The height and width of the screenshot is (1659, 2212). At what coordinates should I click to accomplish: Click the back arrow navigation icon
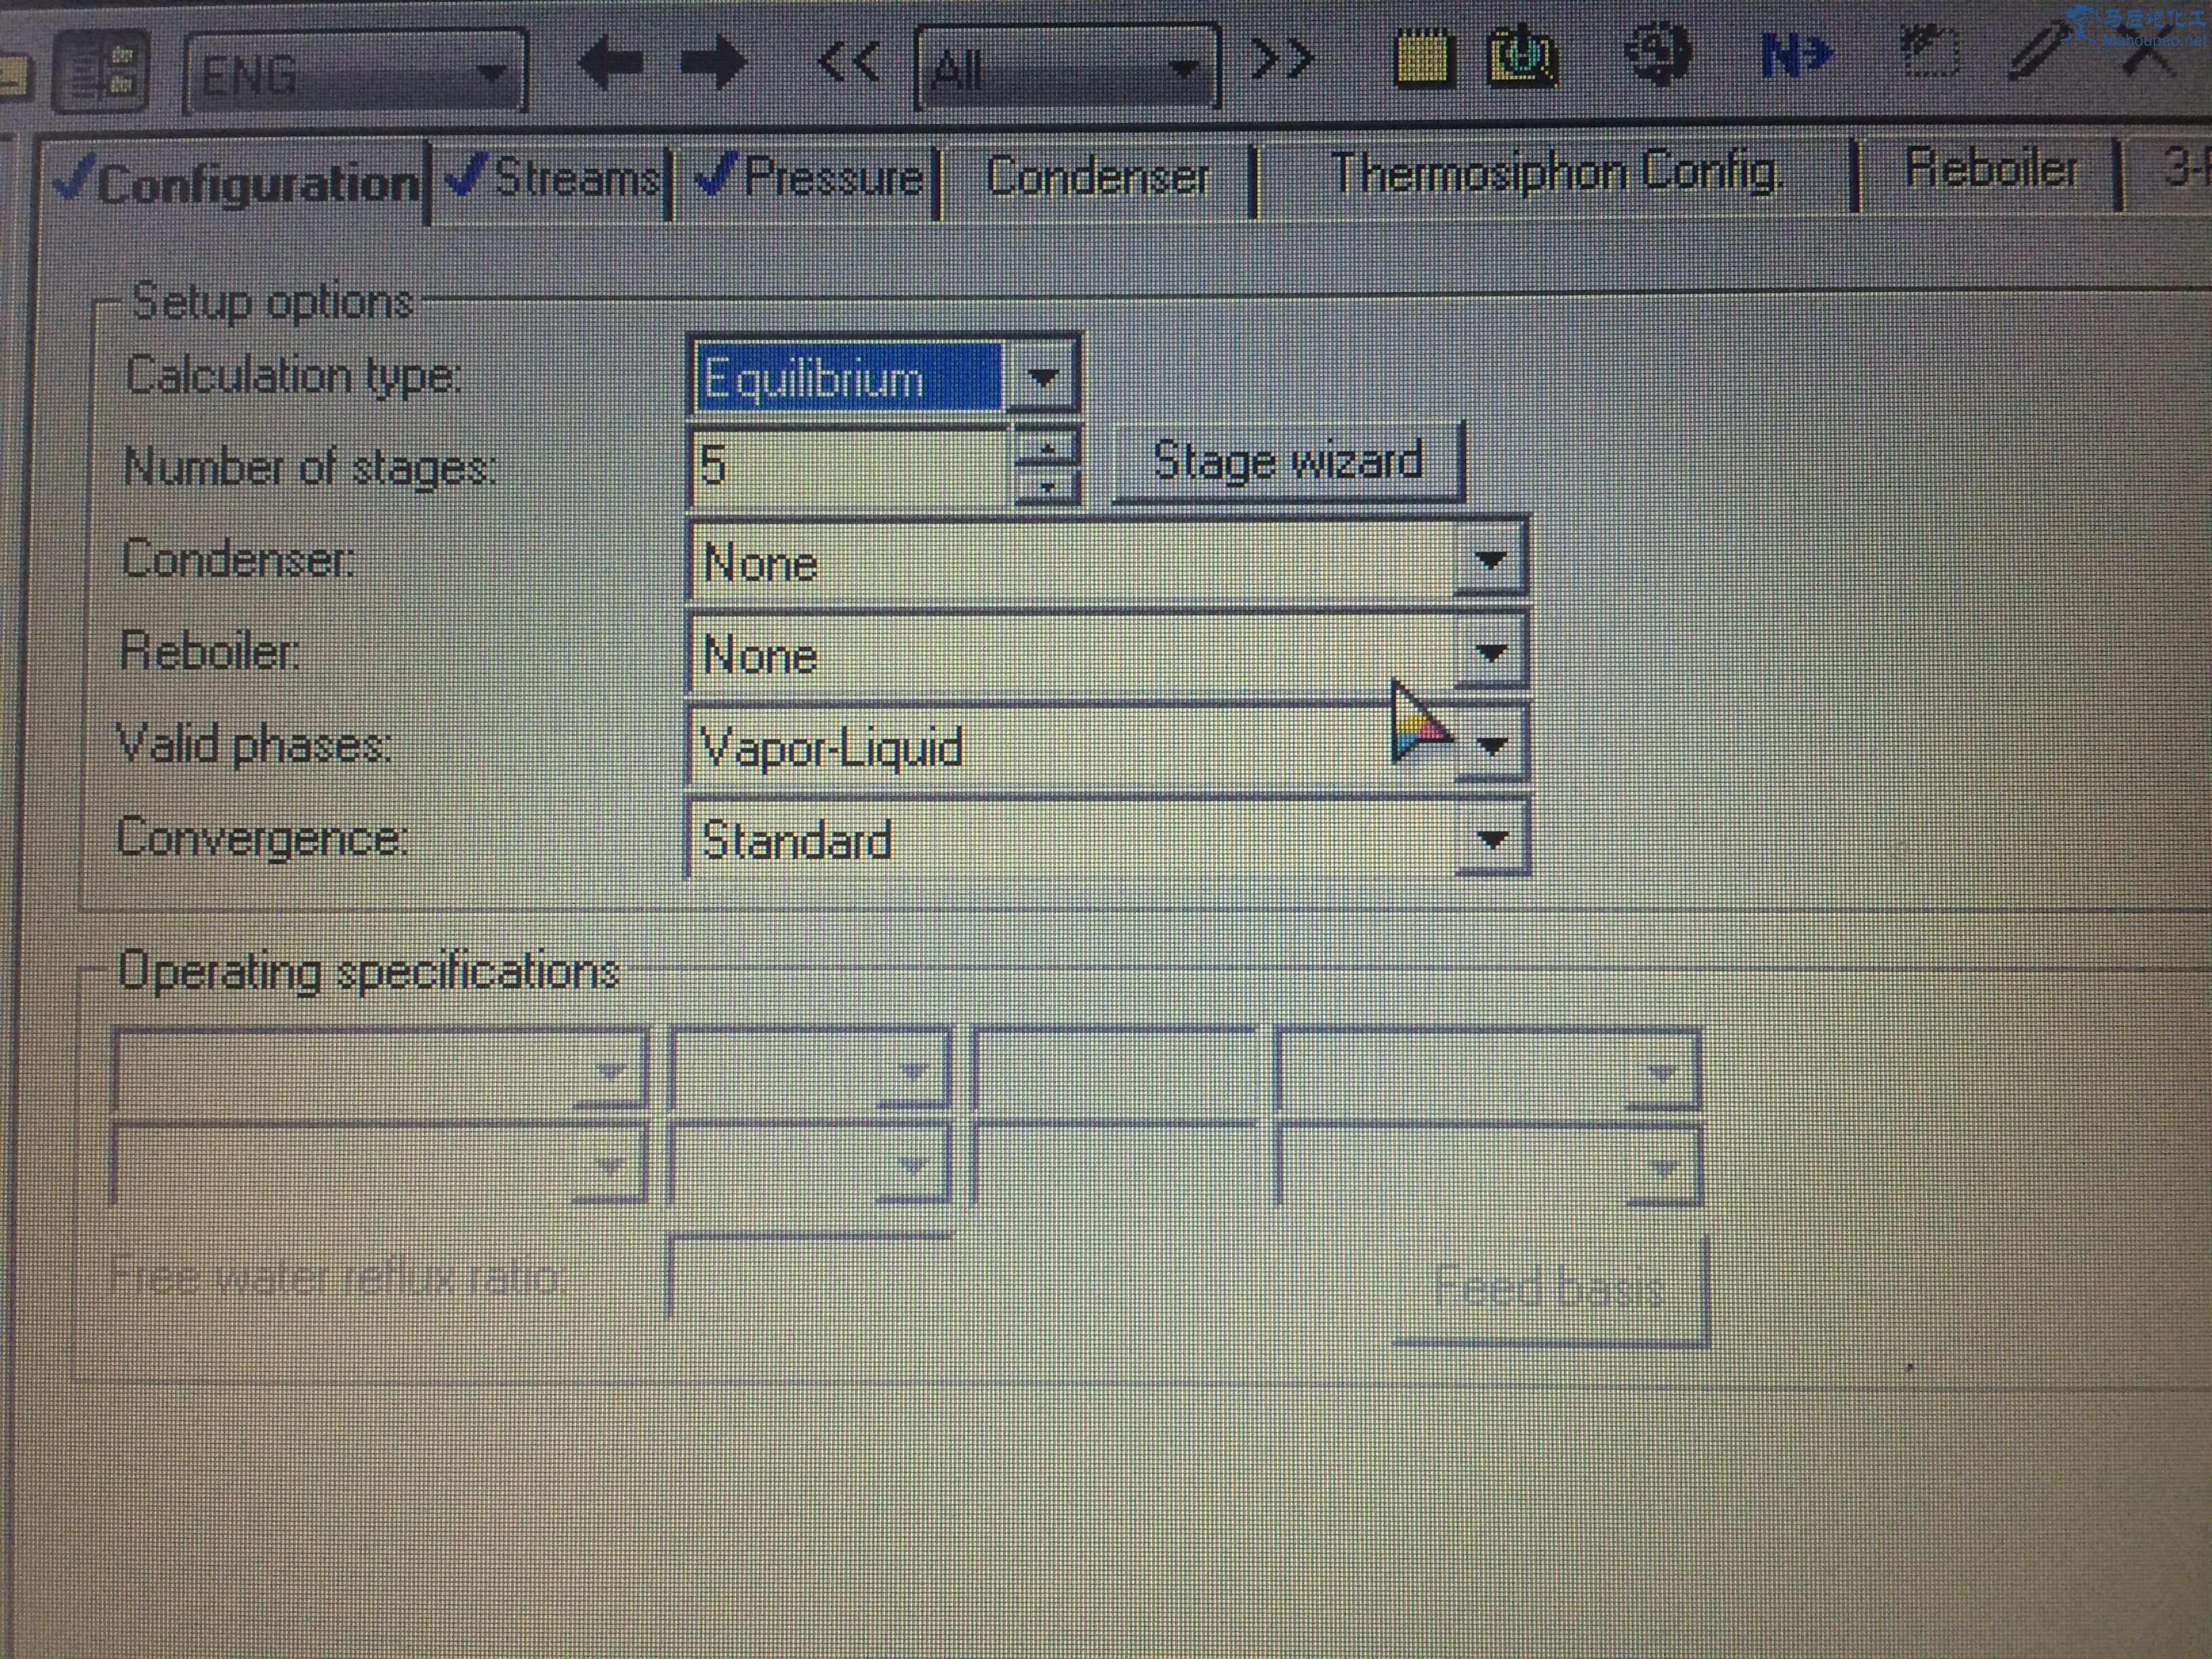click(x=611, y=64)
